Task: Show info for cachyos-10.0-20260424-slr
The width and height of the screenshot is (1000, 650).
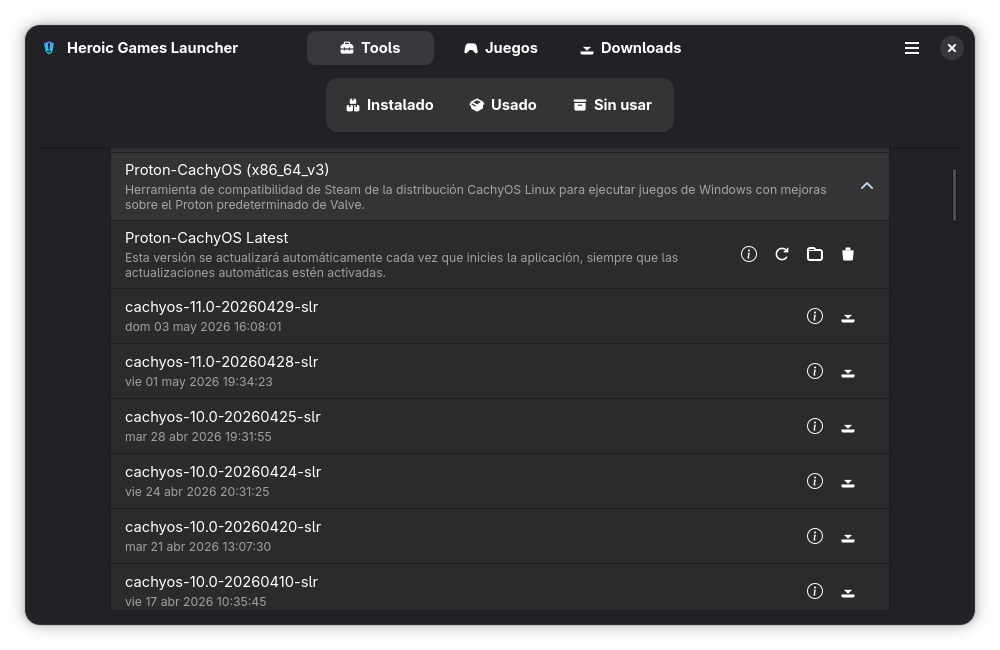Action: click(814, 481)
